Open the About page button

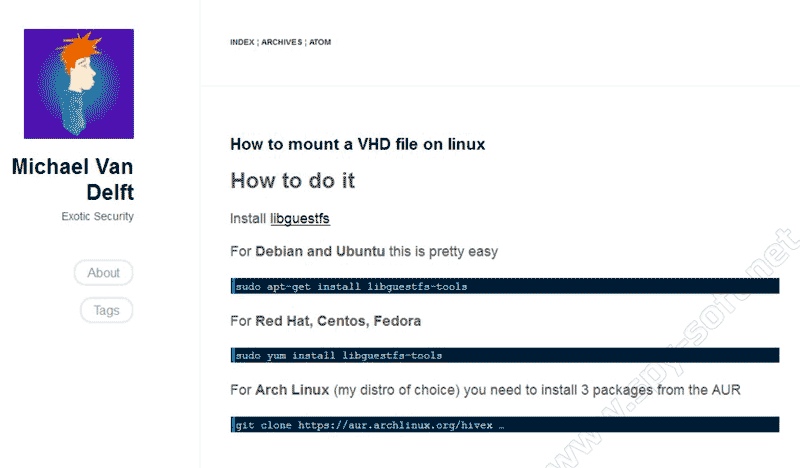pos(103,273)
